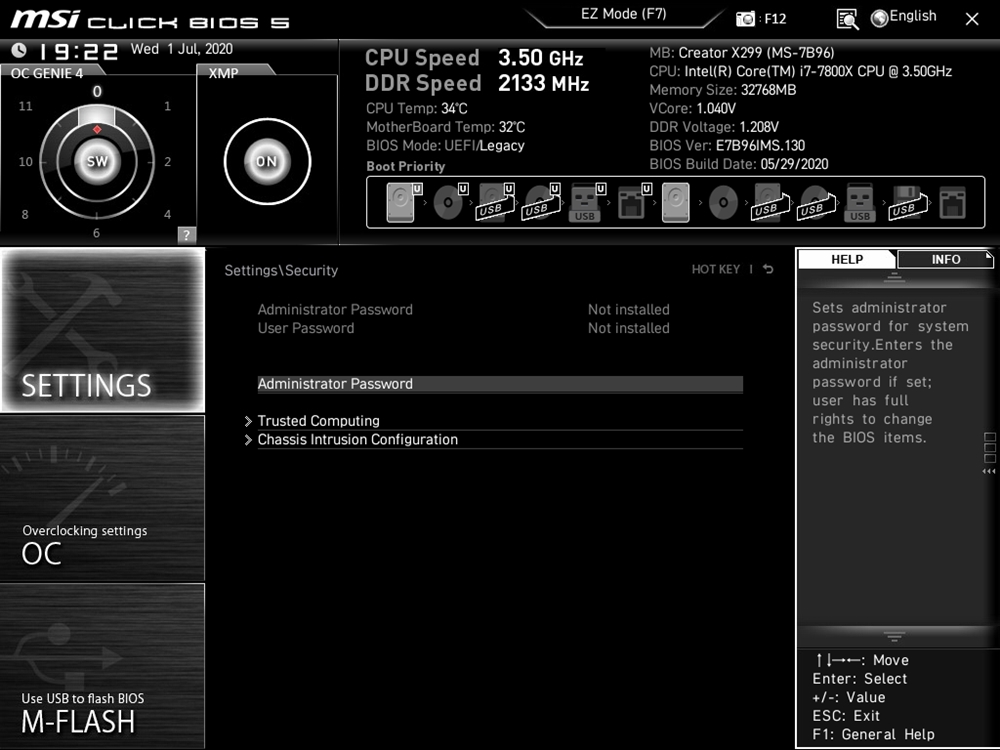This screenshot has height=750, width=1000.
Task: Click the DDR Speed 2133 MHz value
Action: tap(543, 83)
